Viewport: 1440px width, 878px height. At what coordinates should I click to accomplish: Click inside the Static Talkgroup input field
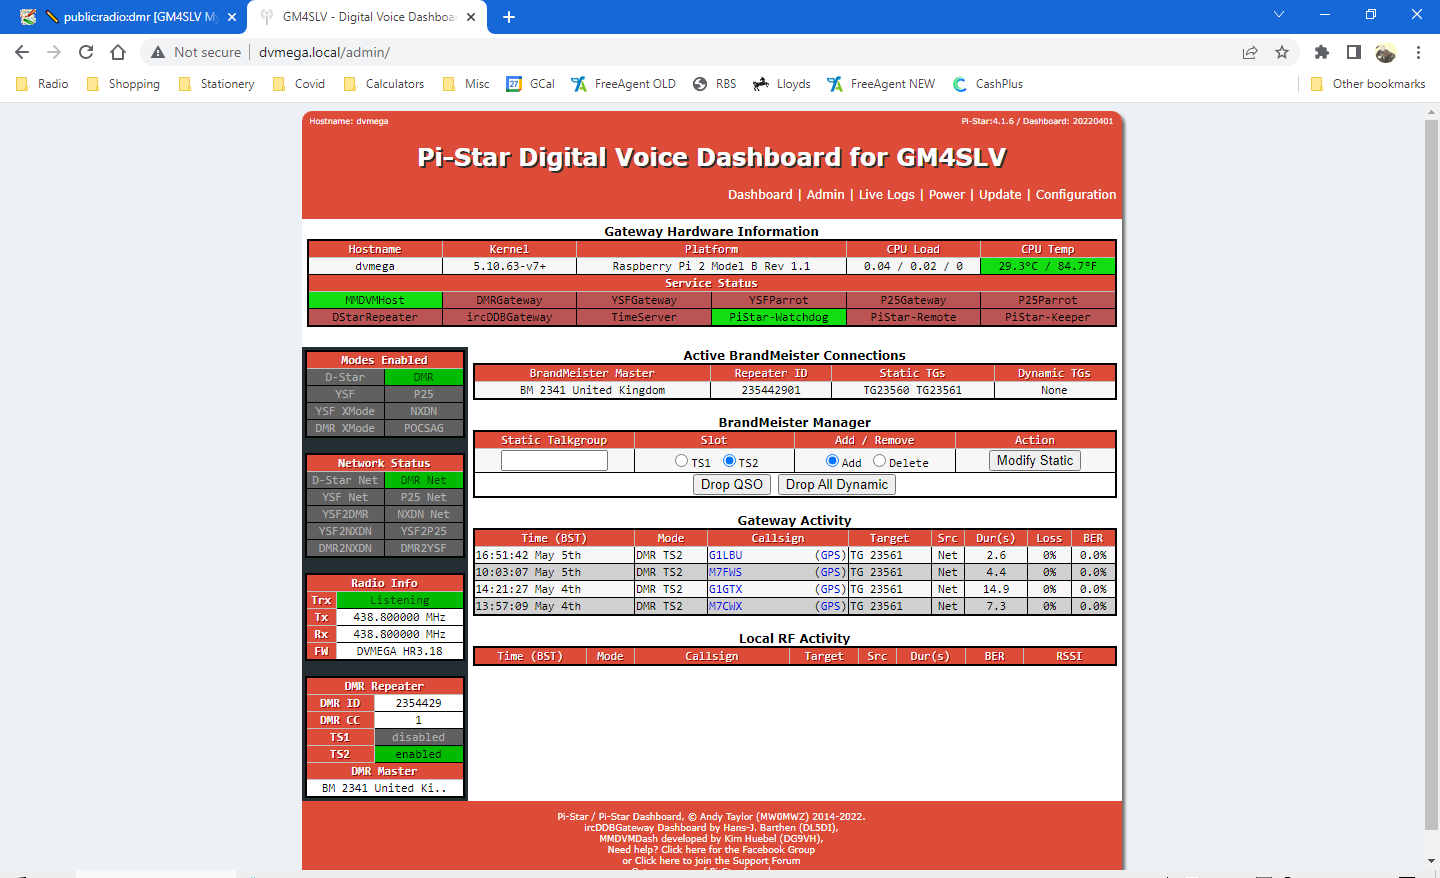(554, 461)
